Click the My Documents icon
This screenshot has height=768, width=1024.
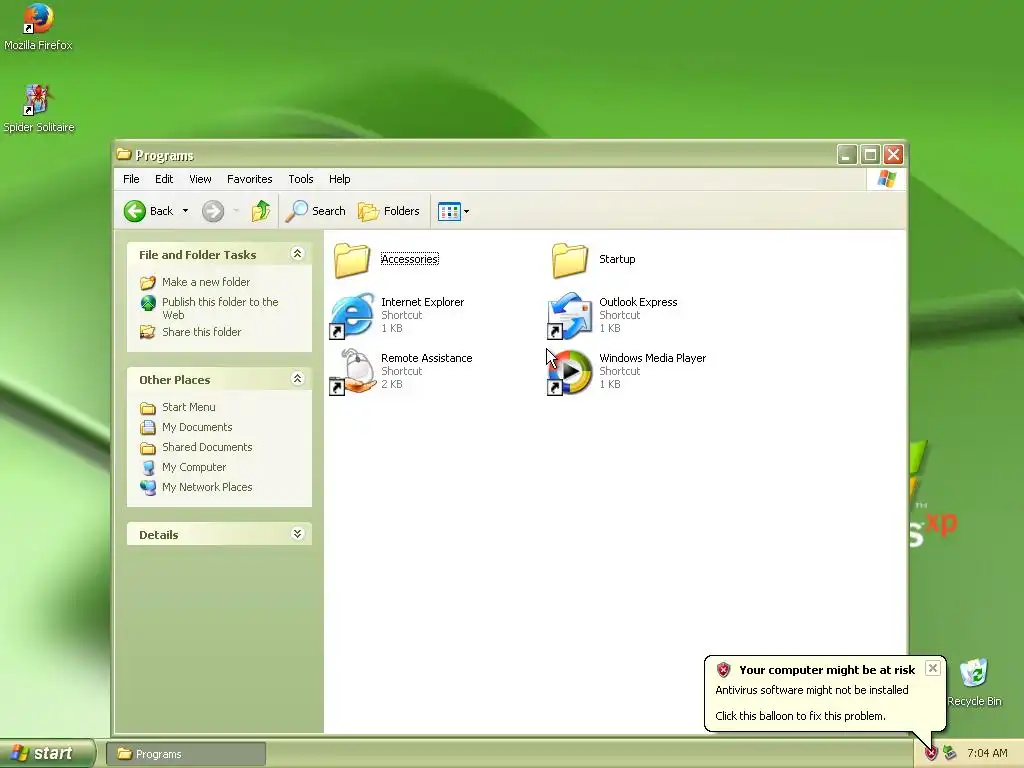click(148, 428)
